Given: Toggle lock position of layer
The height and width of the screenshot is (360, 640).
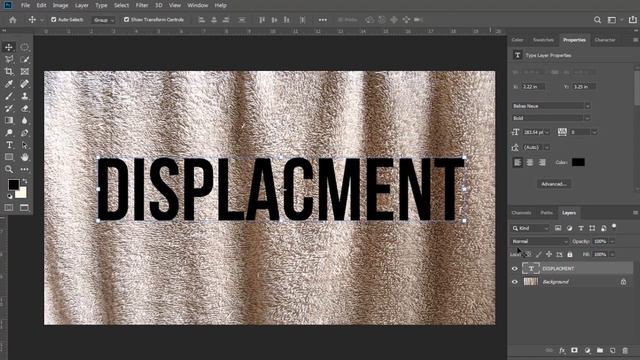Looking at the screenshot, I should click(x=549, y=254).
